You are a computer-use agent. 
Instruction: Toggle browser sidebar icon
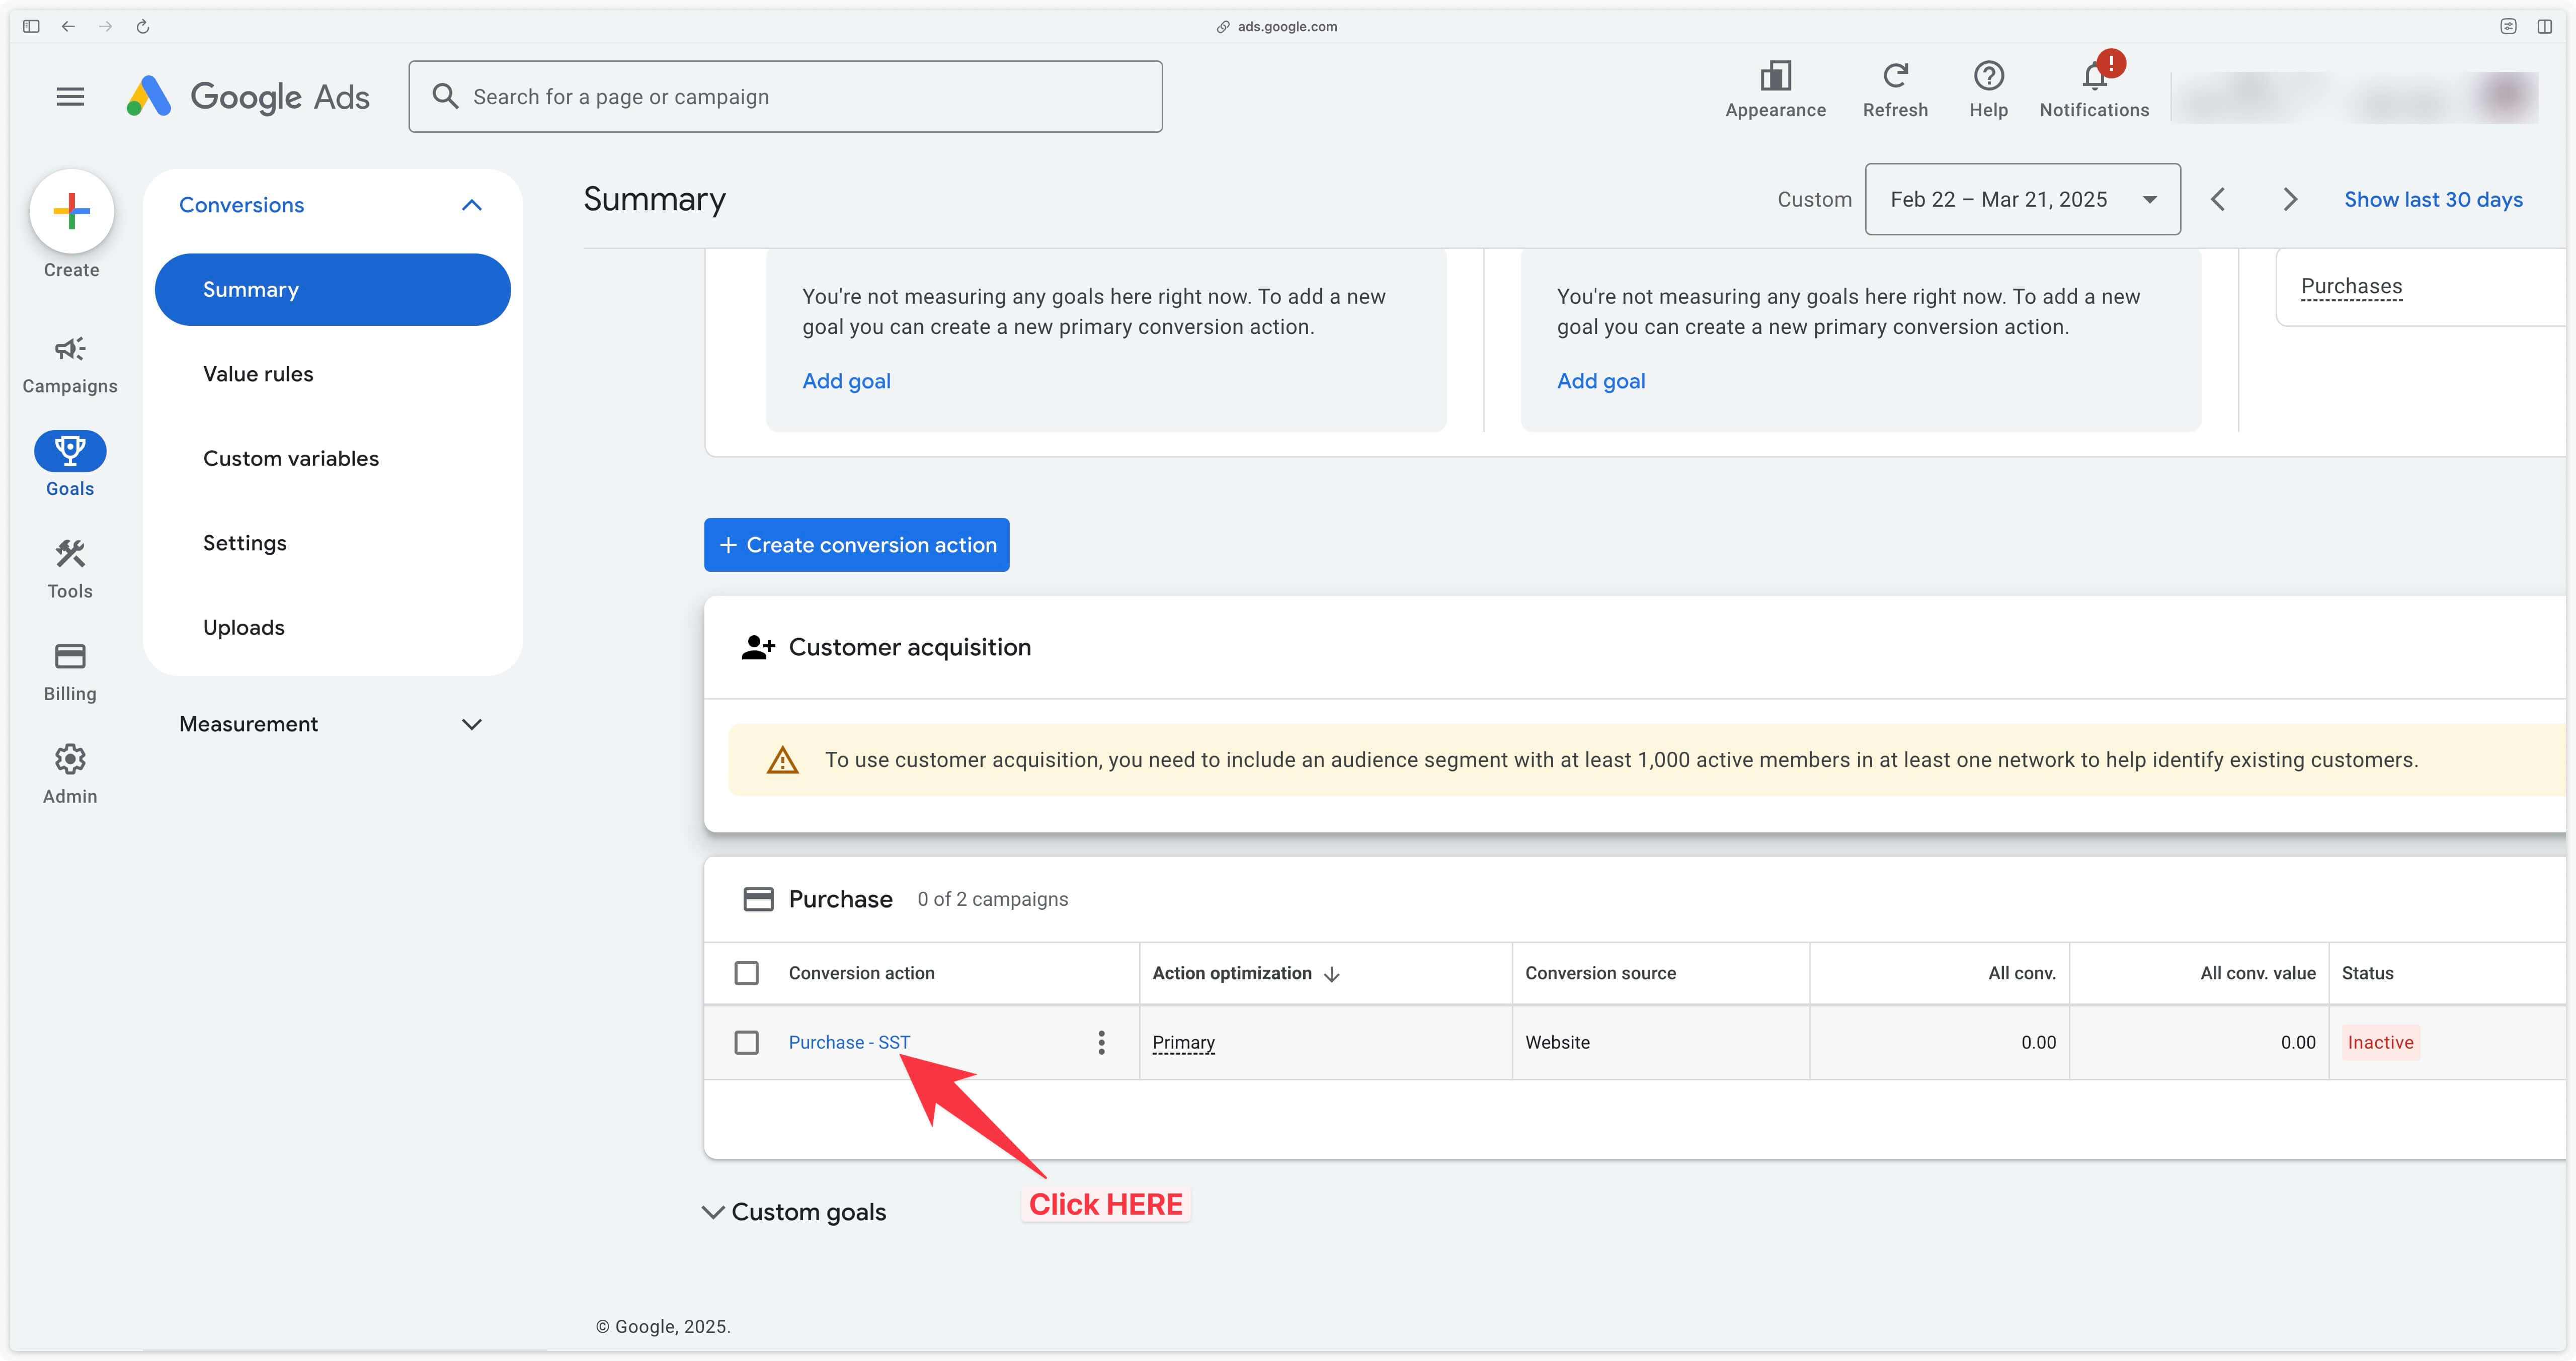pyautogui.click(x=31, y=26)
